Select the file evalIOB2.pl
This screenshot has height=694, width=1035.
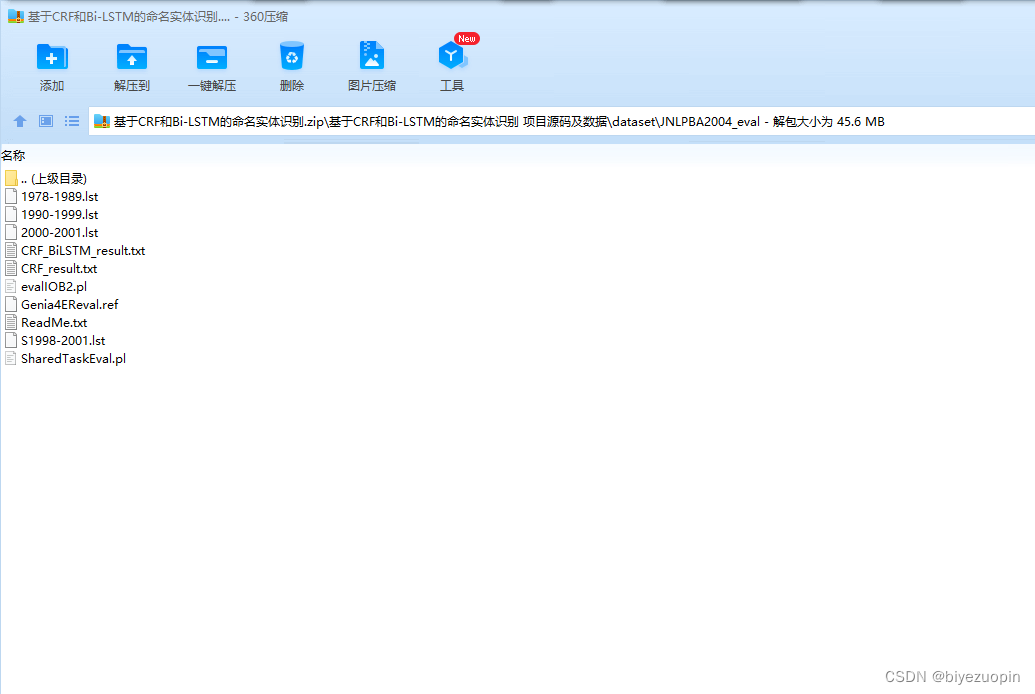point(54,287)
